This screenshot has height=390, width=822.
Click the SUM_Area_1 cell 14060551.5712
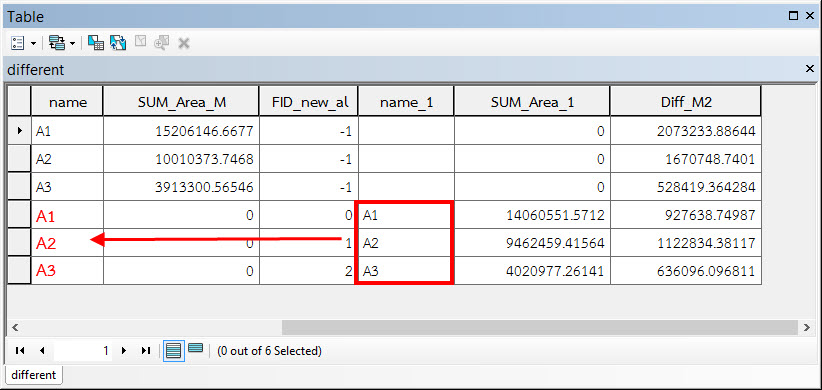click(532, 215)
